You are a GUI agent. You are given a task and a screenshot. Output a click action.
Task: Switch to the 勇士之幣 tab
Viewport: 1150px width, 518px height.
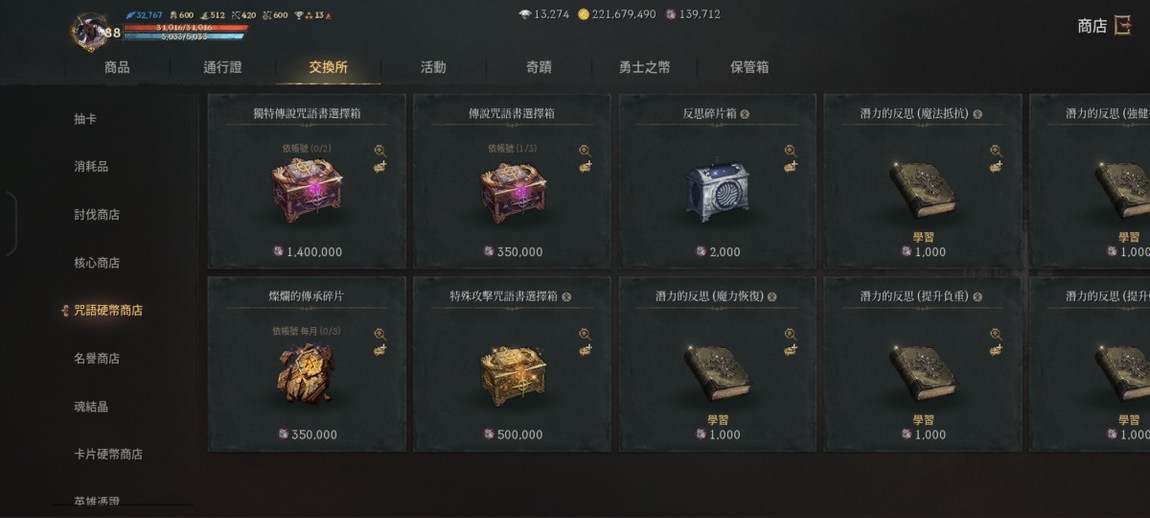[645, 68]
